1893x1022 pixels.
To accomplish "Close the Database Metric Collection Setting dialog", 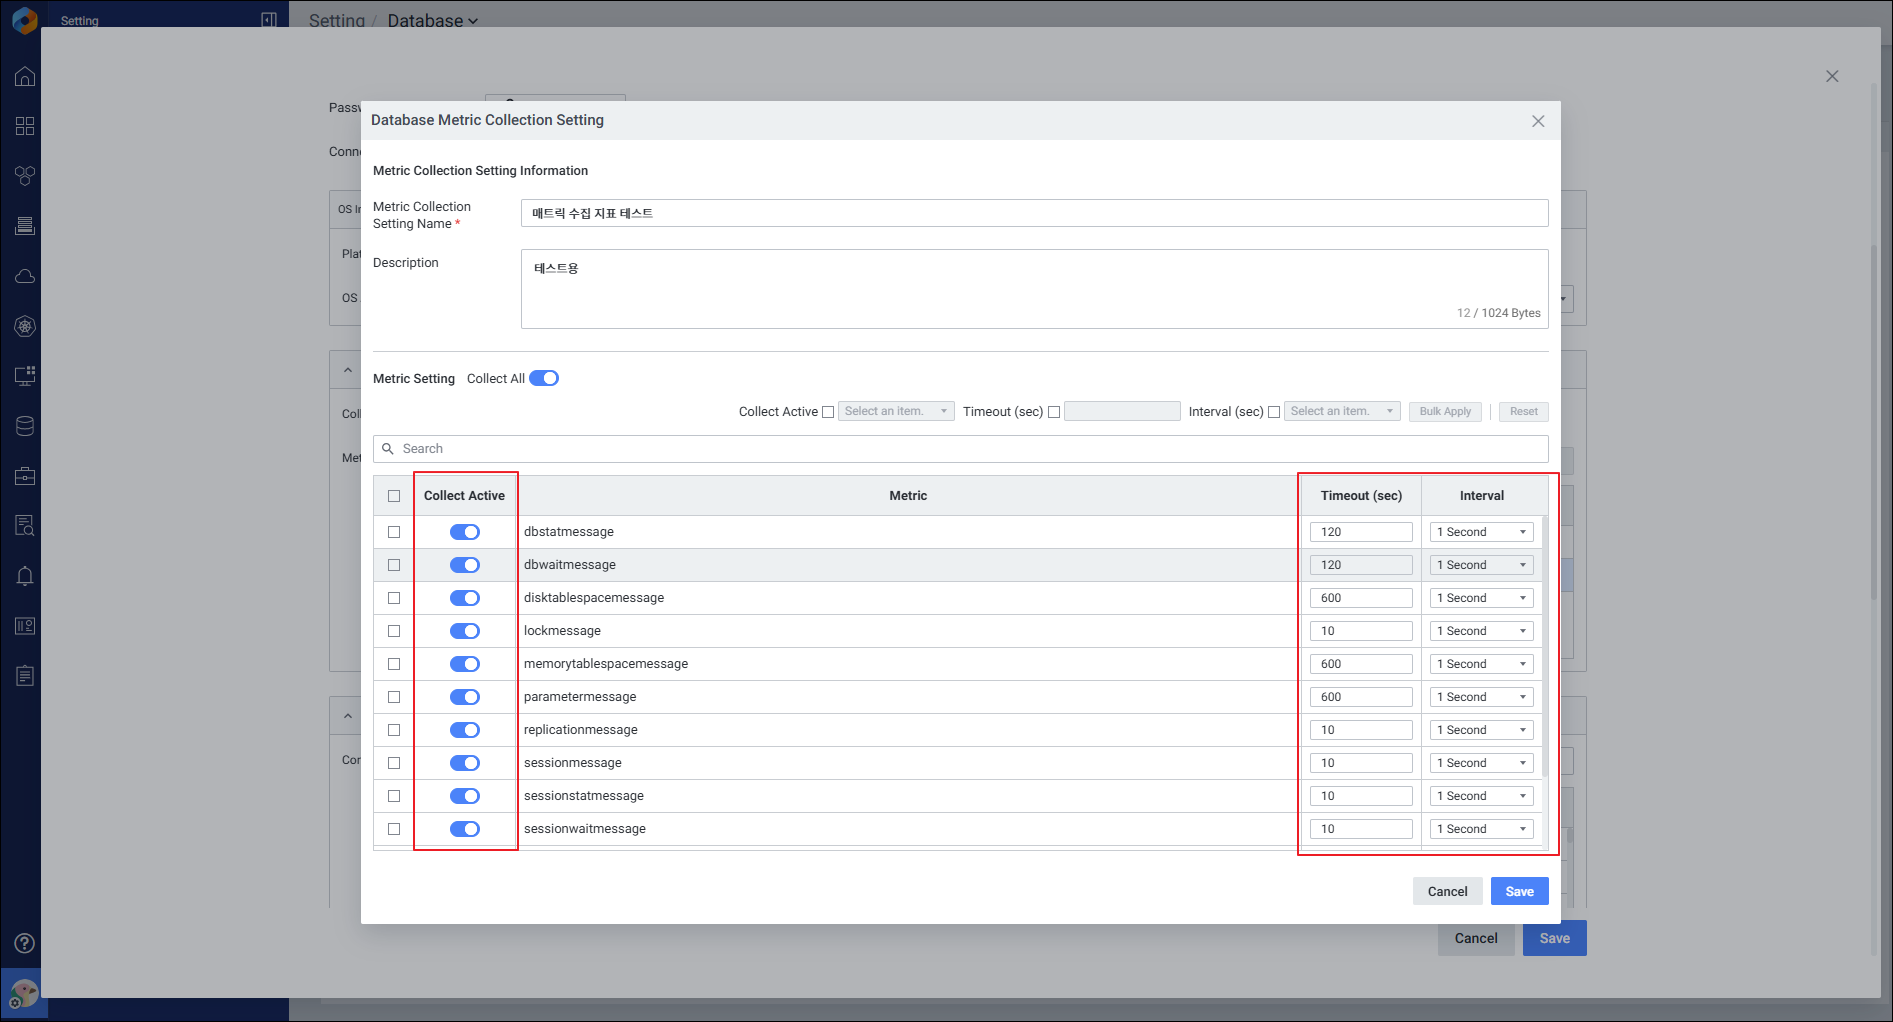I will coord(1538,121).
